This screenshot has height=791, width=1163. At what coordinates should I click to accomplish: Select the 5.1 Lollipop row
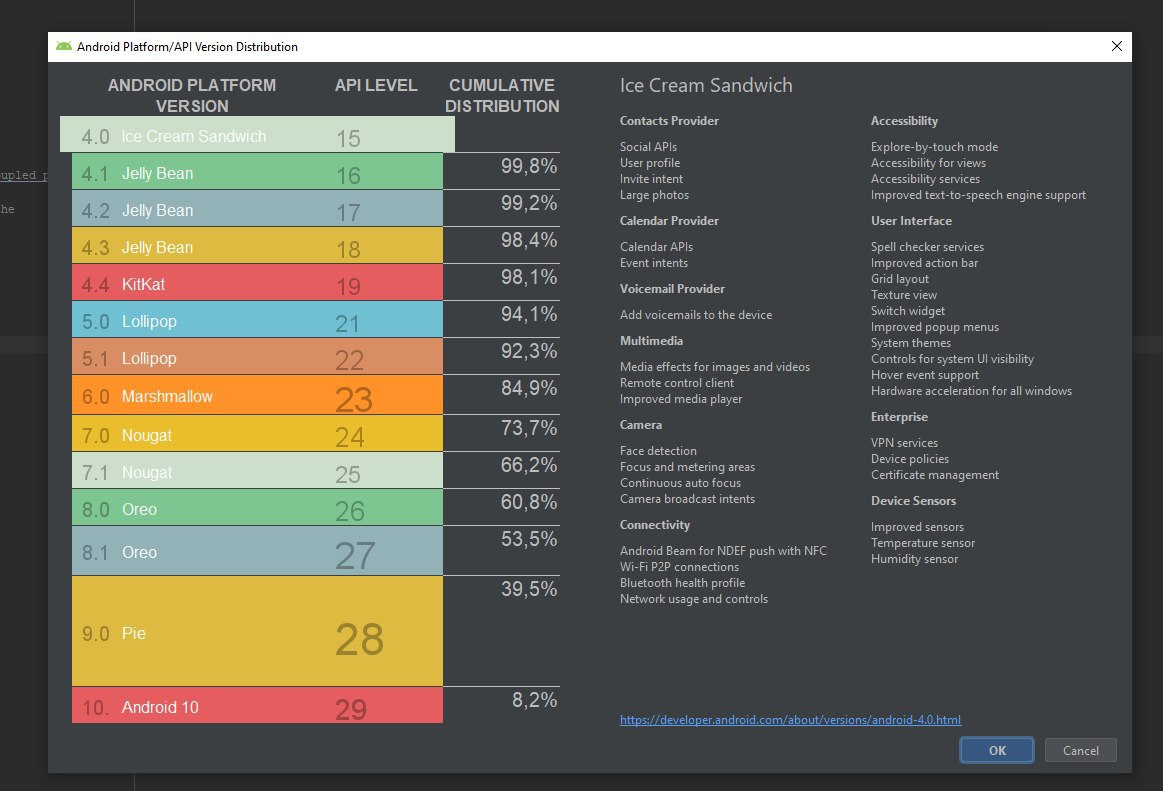pos(257,358)
